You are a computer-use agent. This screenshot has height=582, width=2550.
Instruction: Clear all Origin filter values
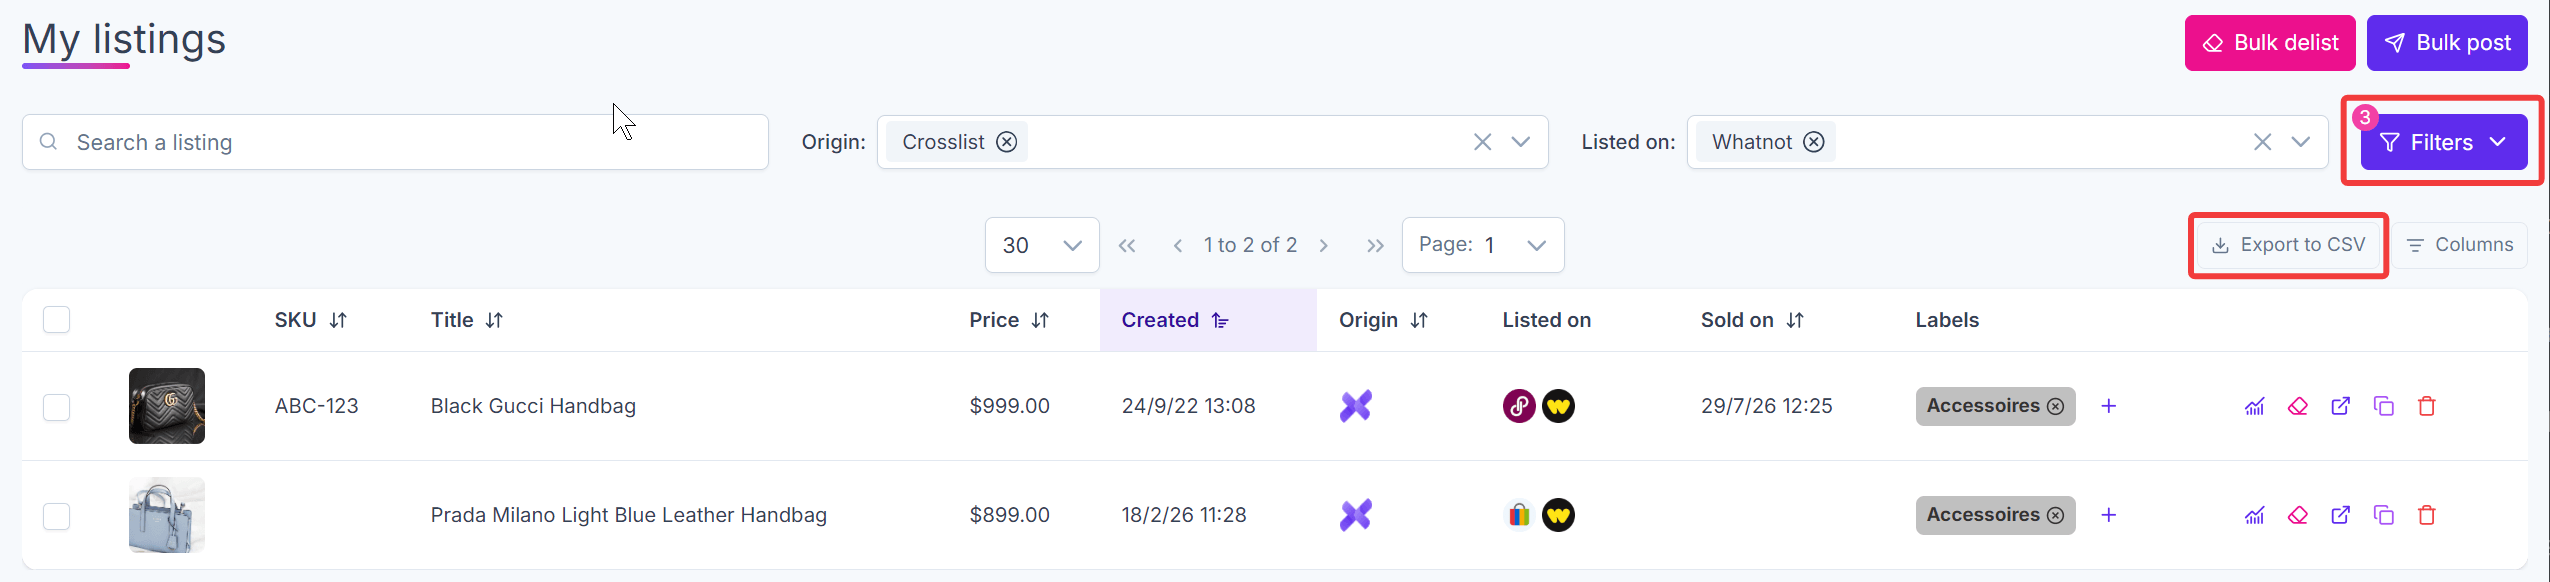1482,142
